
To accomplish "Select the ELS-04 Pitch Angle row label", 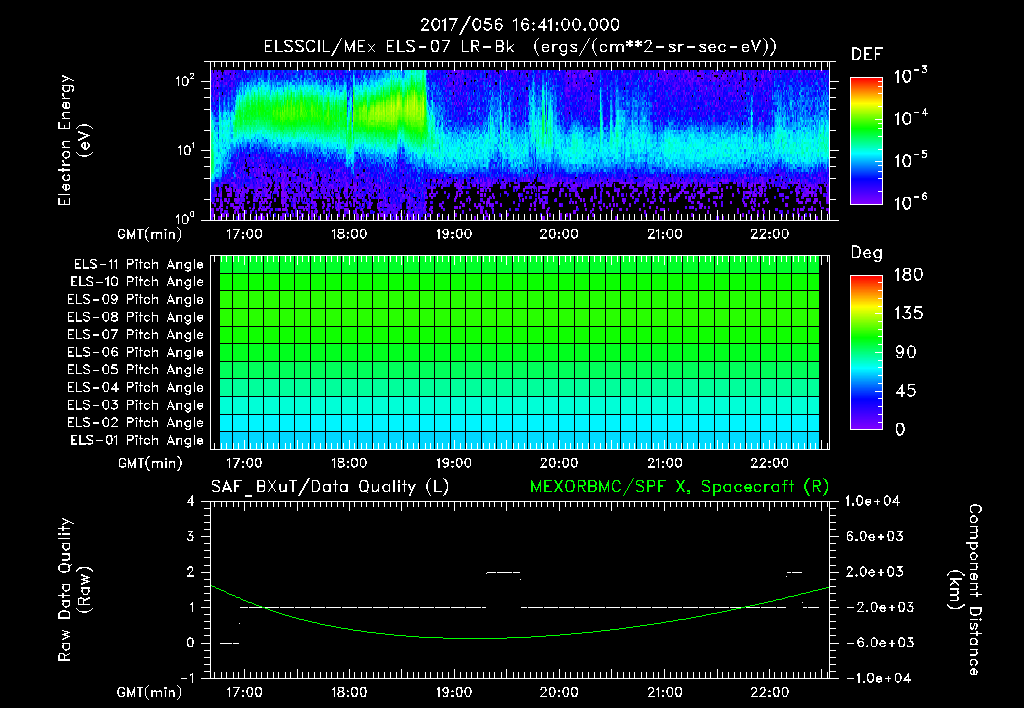I will click(136, 387).
